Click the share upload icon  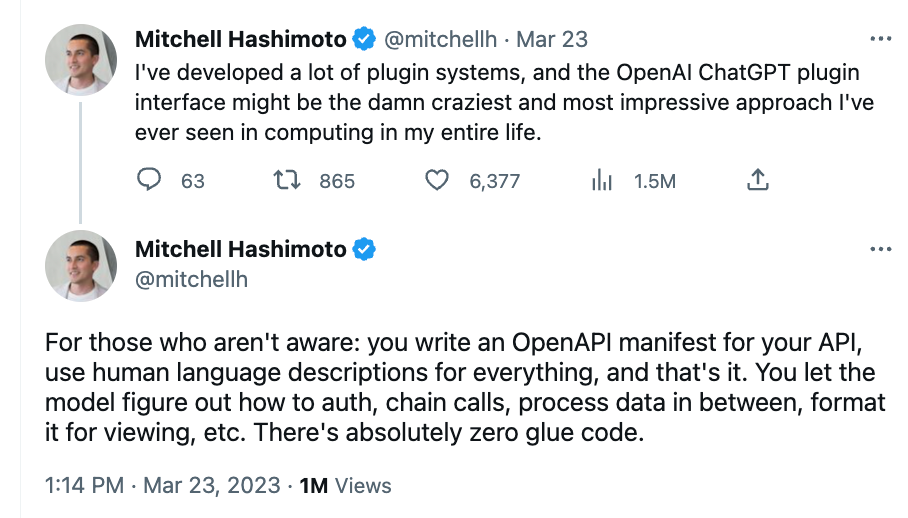757,179
